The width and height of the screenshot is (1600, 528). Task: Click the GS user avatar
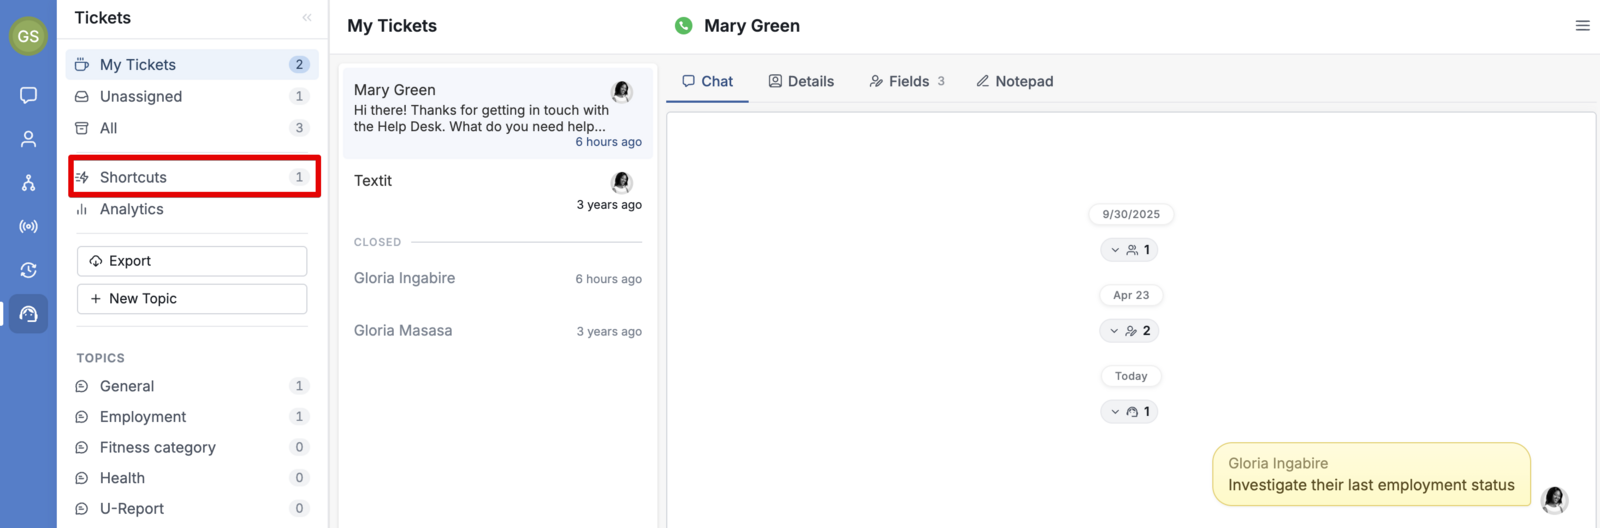28,36
